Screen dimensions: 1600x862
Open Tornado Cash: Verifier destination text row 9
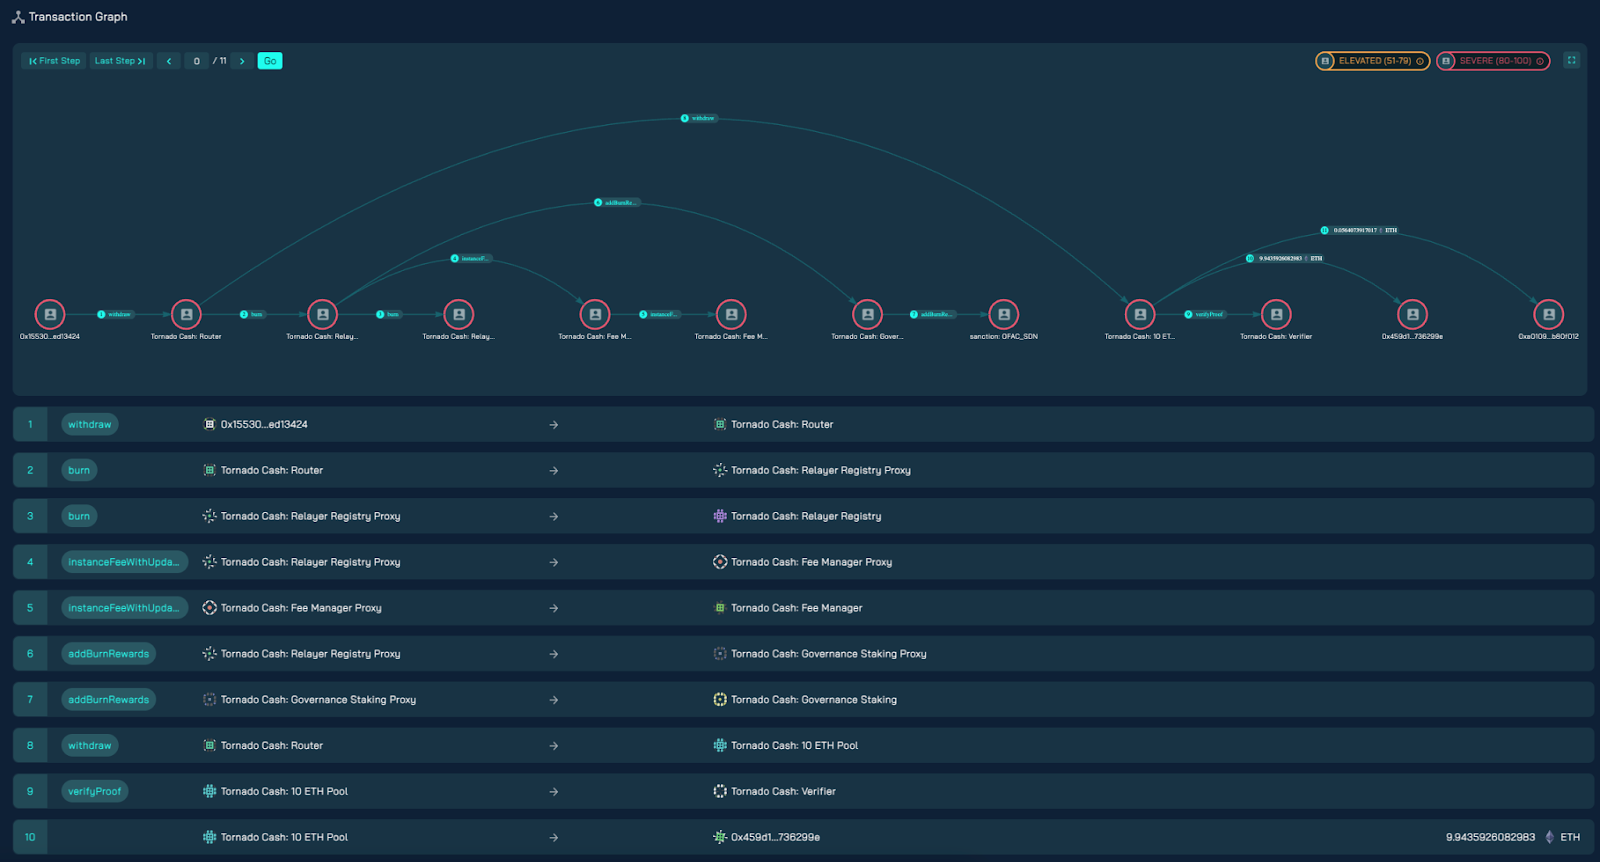[783, 791]
